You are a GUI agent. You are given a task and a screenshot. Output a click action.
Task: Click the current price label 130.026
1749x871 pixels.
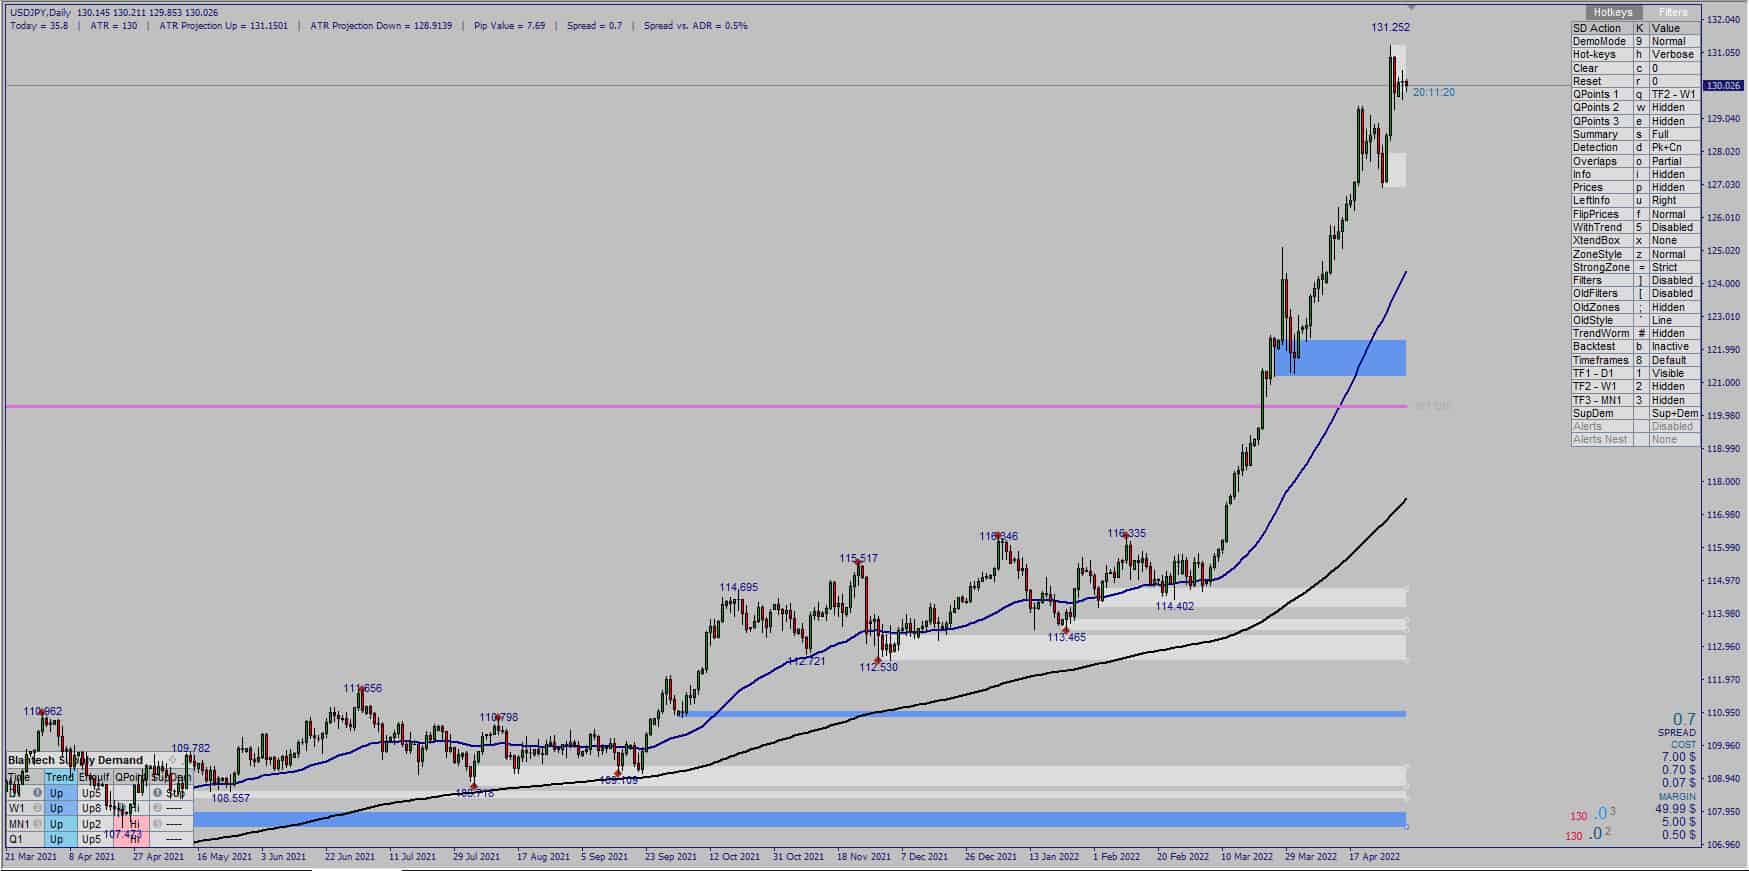click(1725, 86)
